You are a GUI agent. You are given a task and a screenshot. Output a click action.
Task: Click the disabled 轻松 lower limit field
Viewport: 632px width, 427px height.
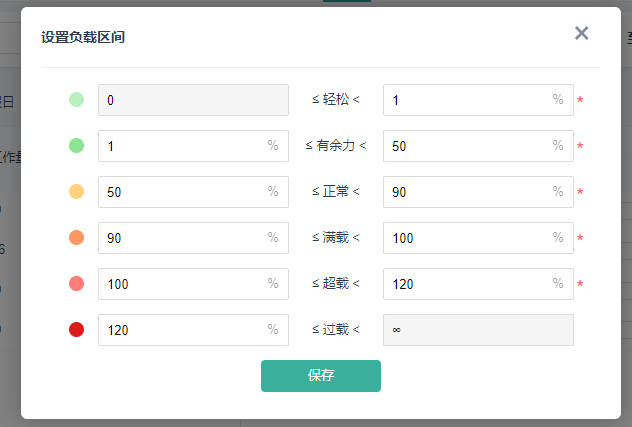193,100
